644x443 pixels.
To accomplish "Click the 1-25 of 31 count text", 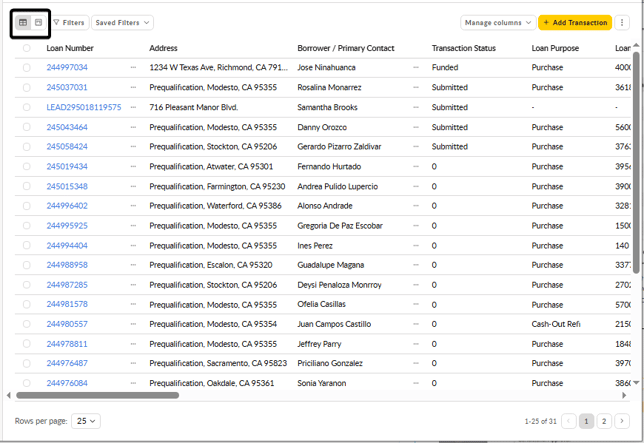I will coord(540,421).
